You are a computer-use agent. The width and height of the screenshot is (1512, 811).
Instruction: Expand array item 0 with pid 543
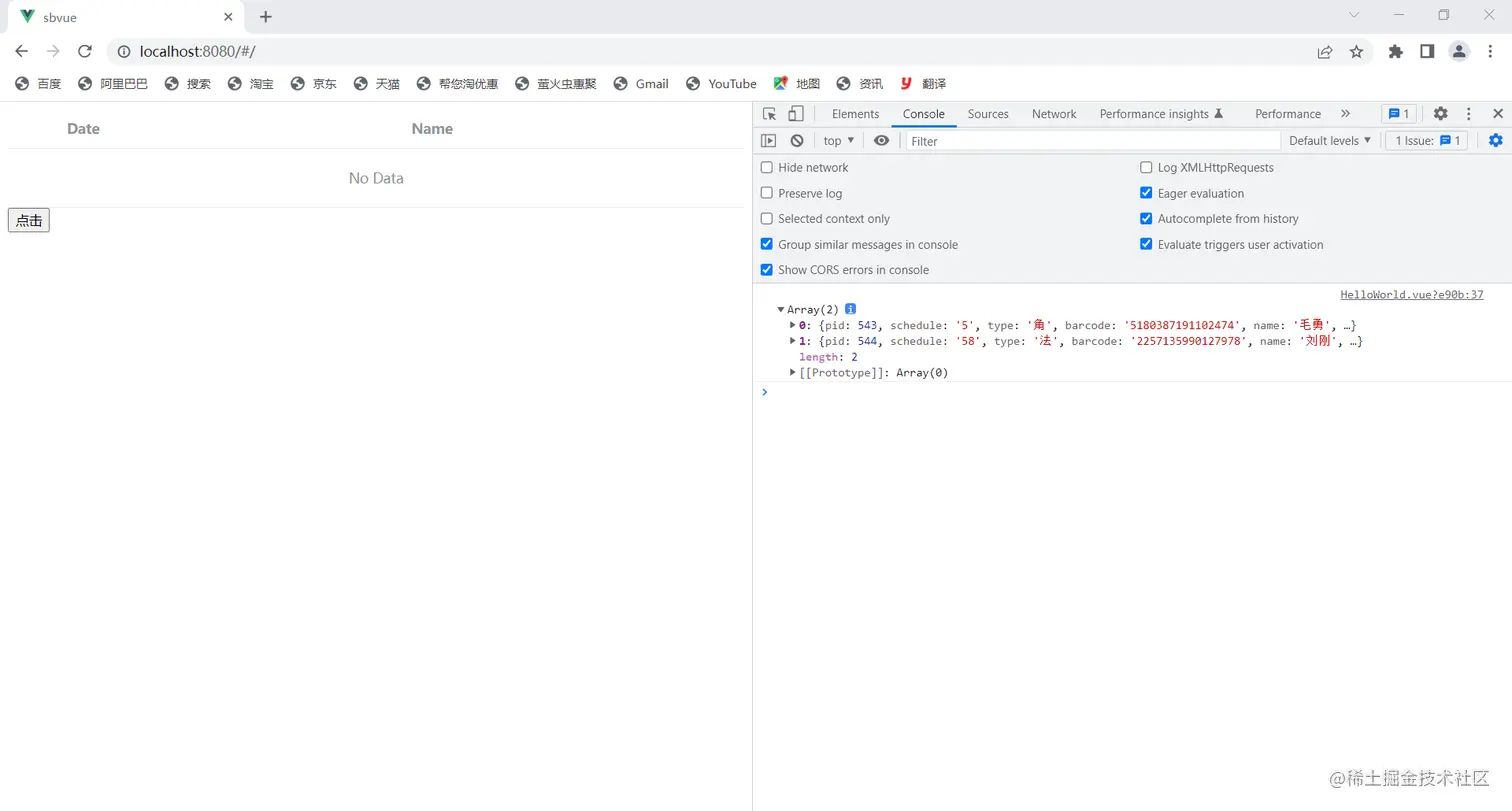pyautogui.click(x=793, y=325)
